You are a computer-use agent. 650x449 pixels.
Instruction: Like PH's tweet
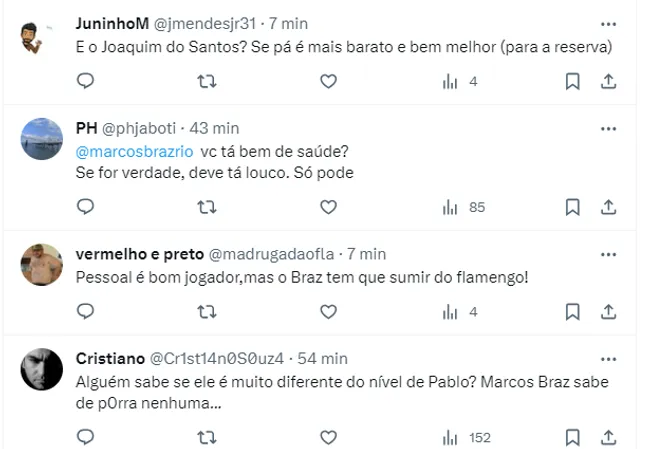point(328,207)
